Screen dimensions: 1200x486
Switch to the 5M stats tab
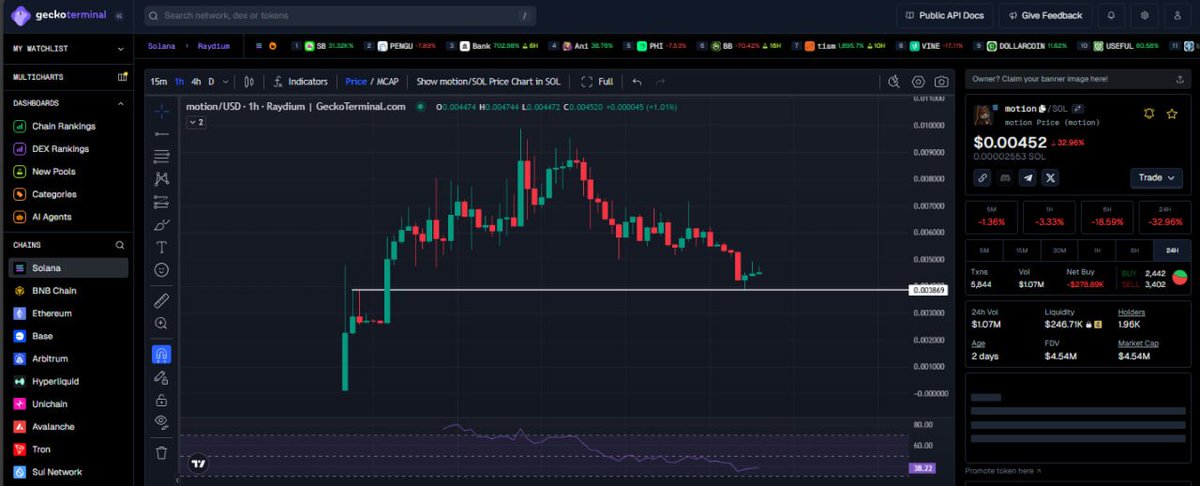[x=984, y=249]
